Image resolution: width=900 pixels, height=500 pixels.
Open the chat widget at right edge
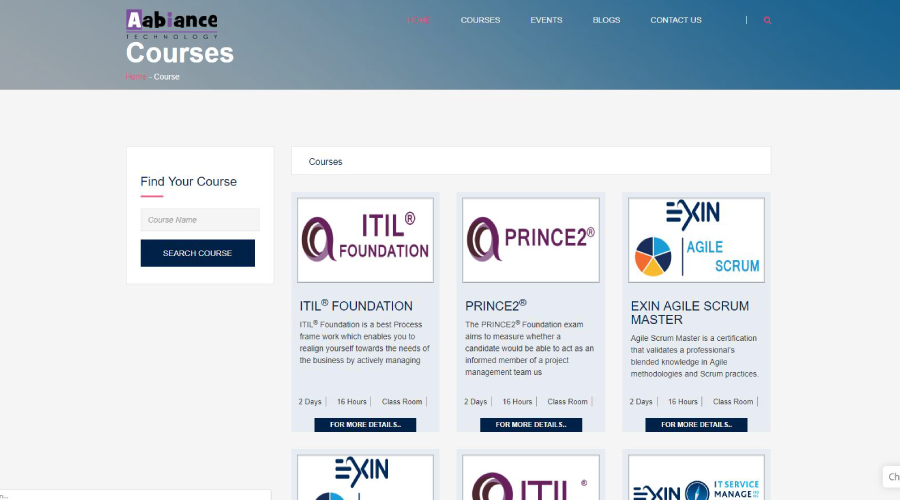click(x=891, y=476)
